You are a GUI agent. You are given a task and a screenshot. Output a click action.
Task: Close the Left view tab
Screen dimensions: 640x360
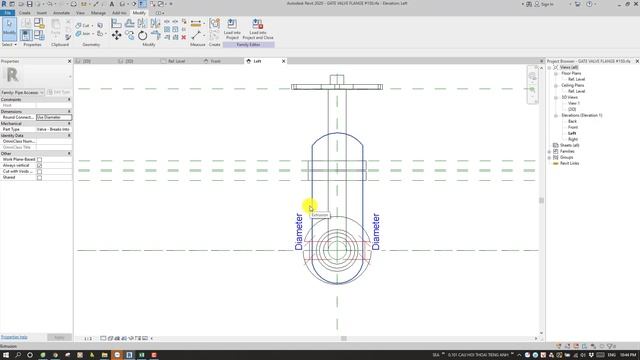[x=283, y=61]
